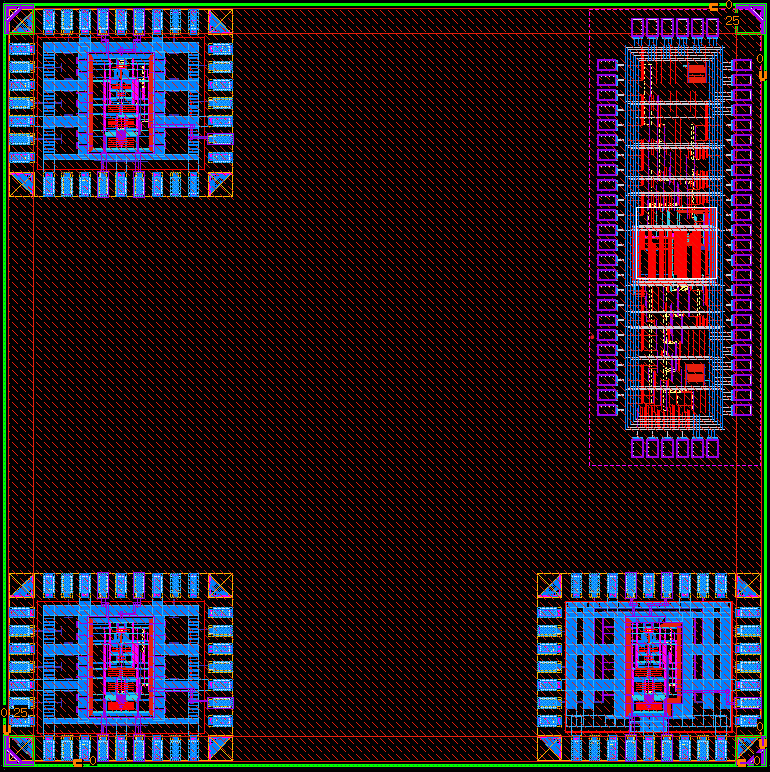This screenshot has width=770, height=772.
Task: Select the orange marker on the bottom-left edge
Action: pyautogui.click(x=78, y=764)
